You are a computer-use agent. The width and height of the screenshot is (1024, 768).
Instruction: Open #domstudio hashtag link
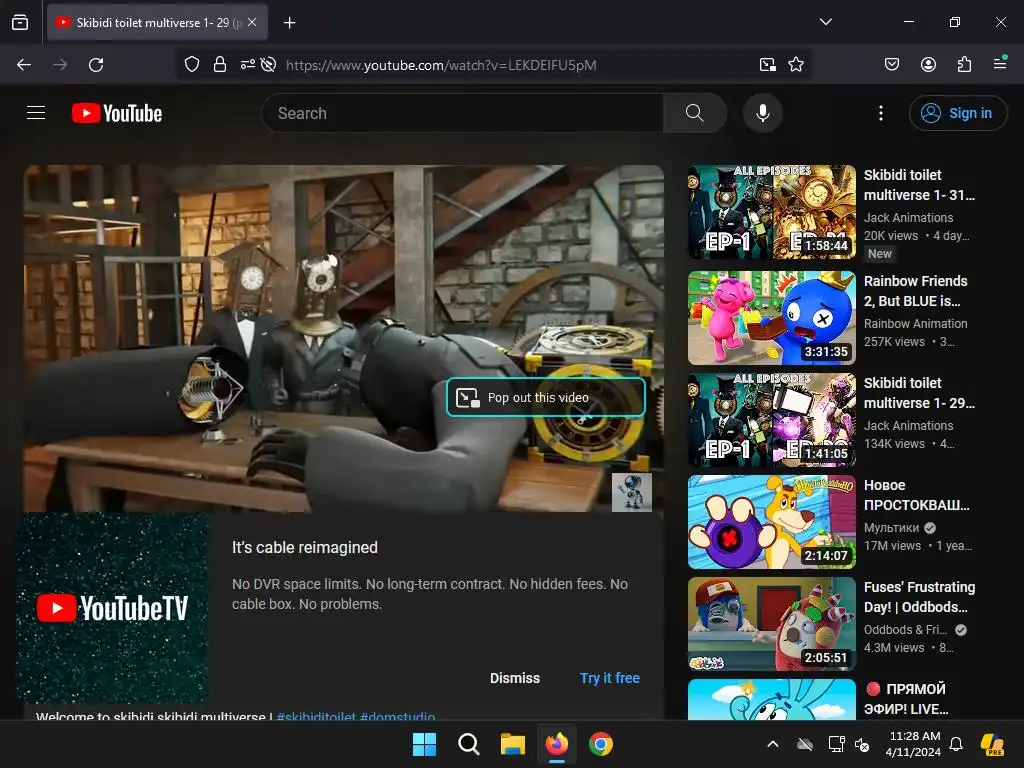397,716
